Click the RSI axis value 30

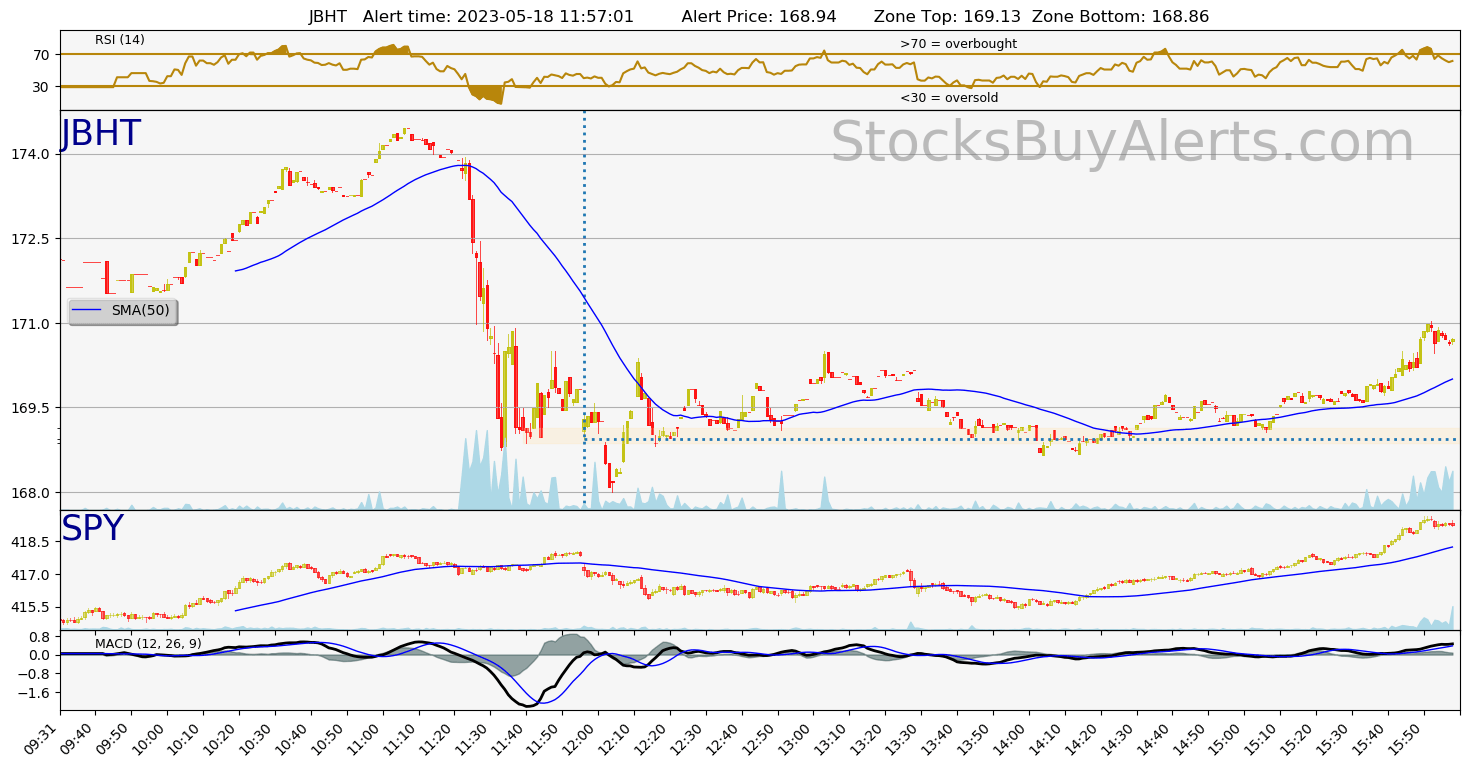[x=41, y=87]
